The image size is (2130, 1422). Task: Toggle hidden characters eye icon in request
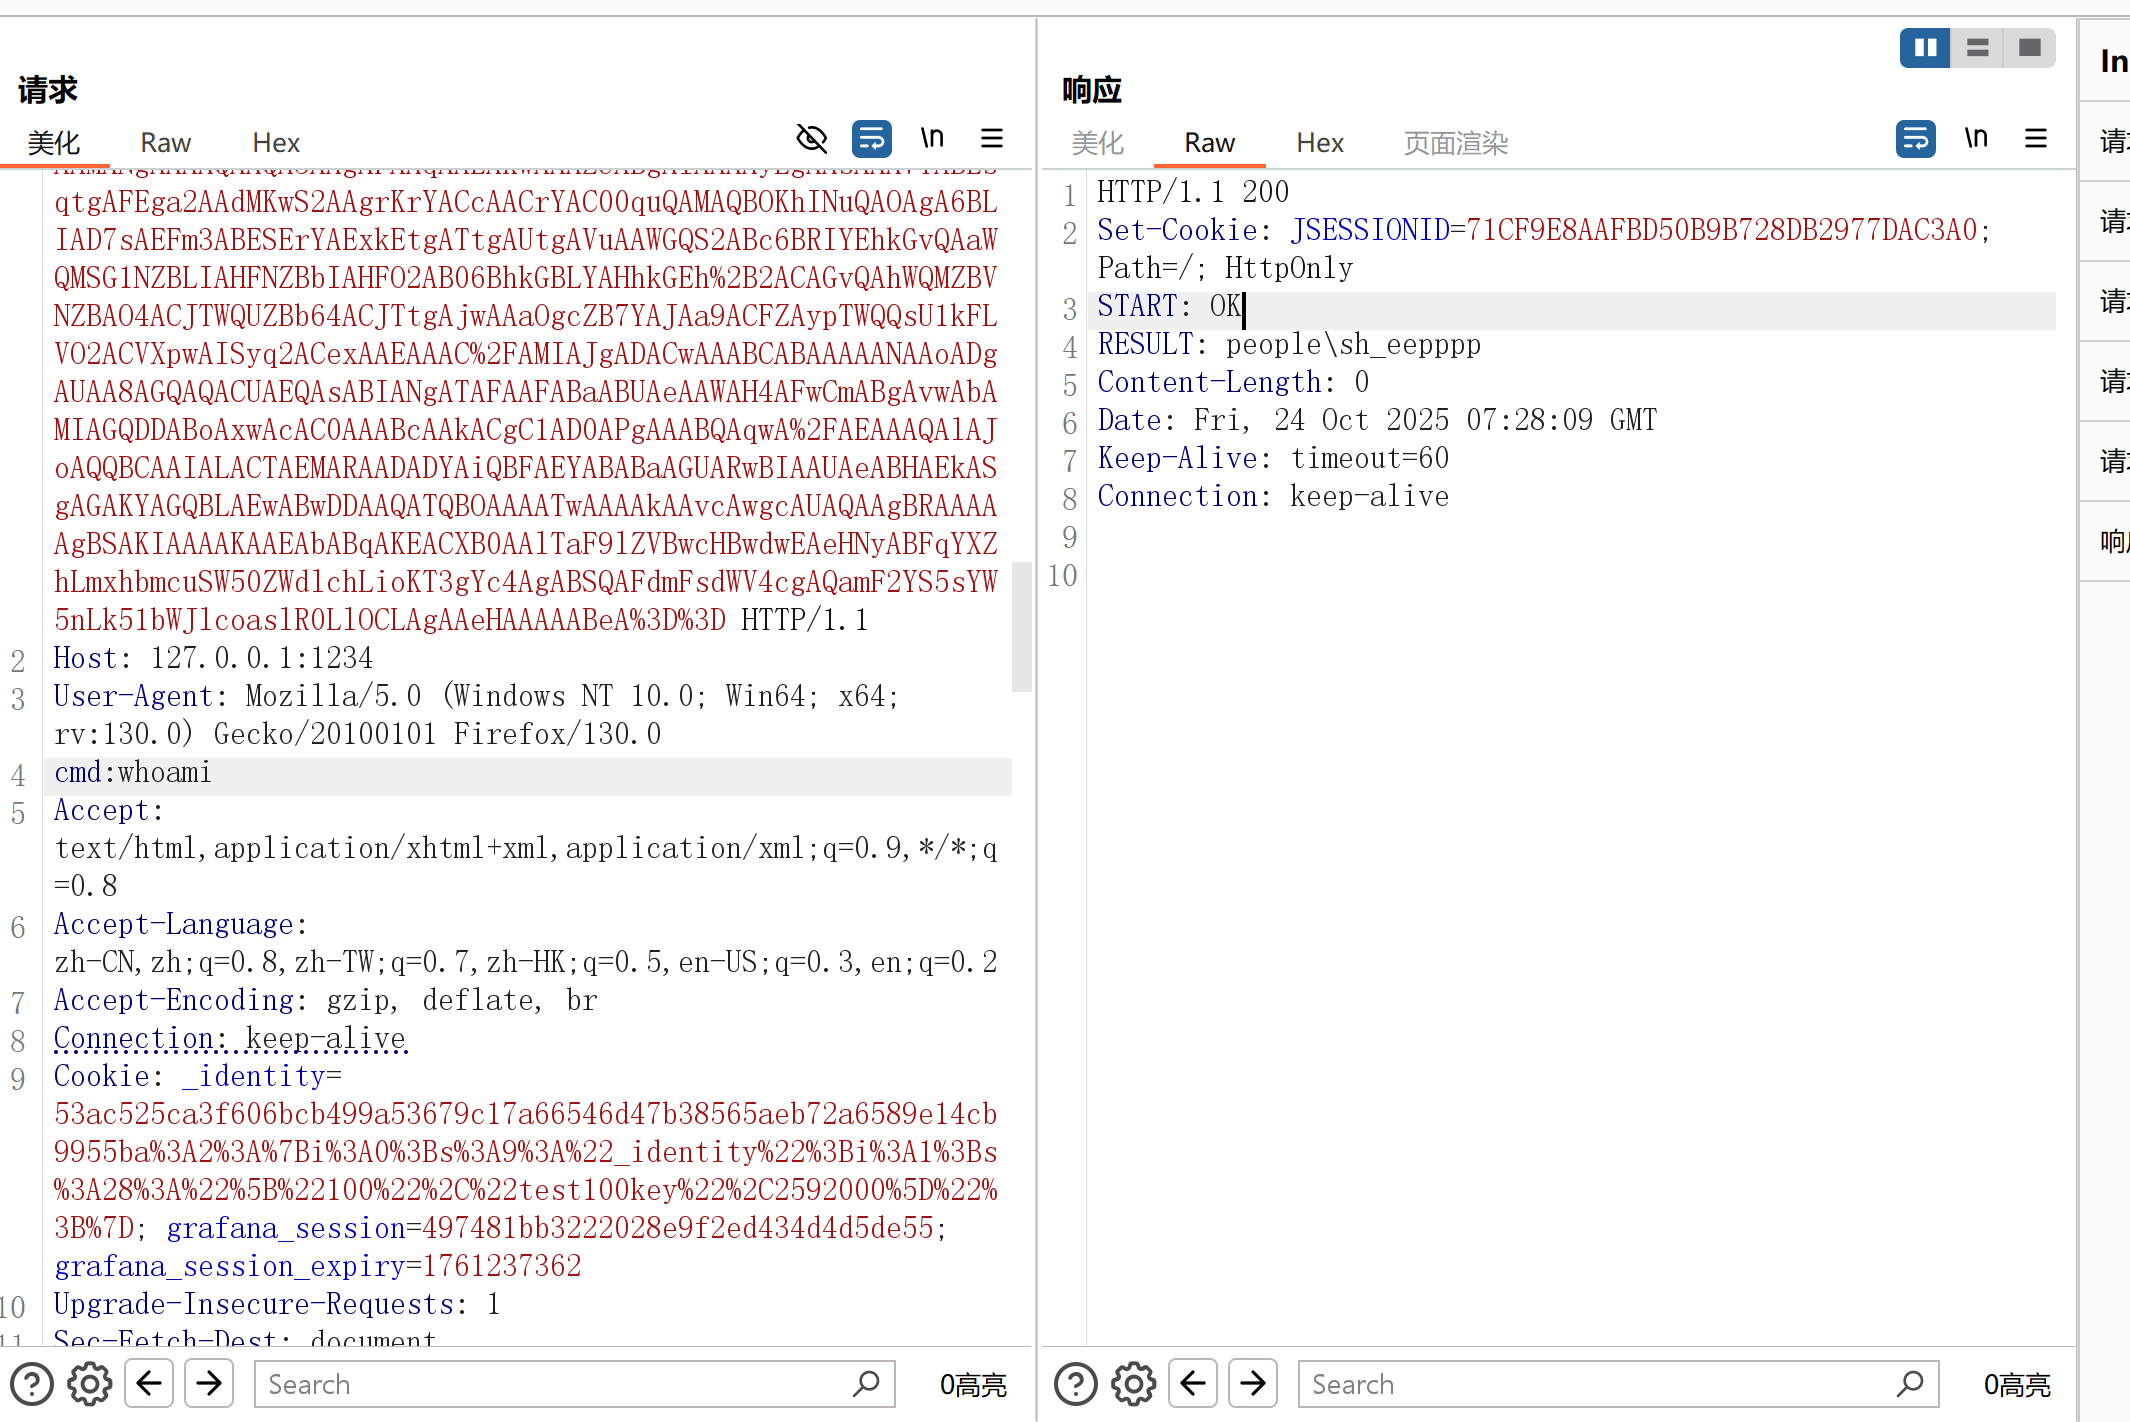(x=811, y=139)
